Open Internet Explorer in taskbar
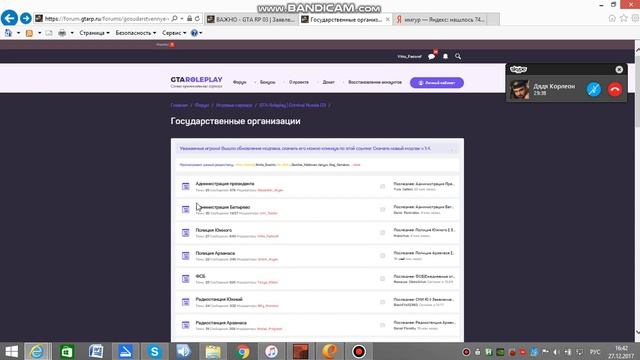Image resolution: width=640 pixels, height=360 pixels. click(37, 351)
